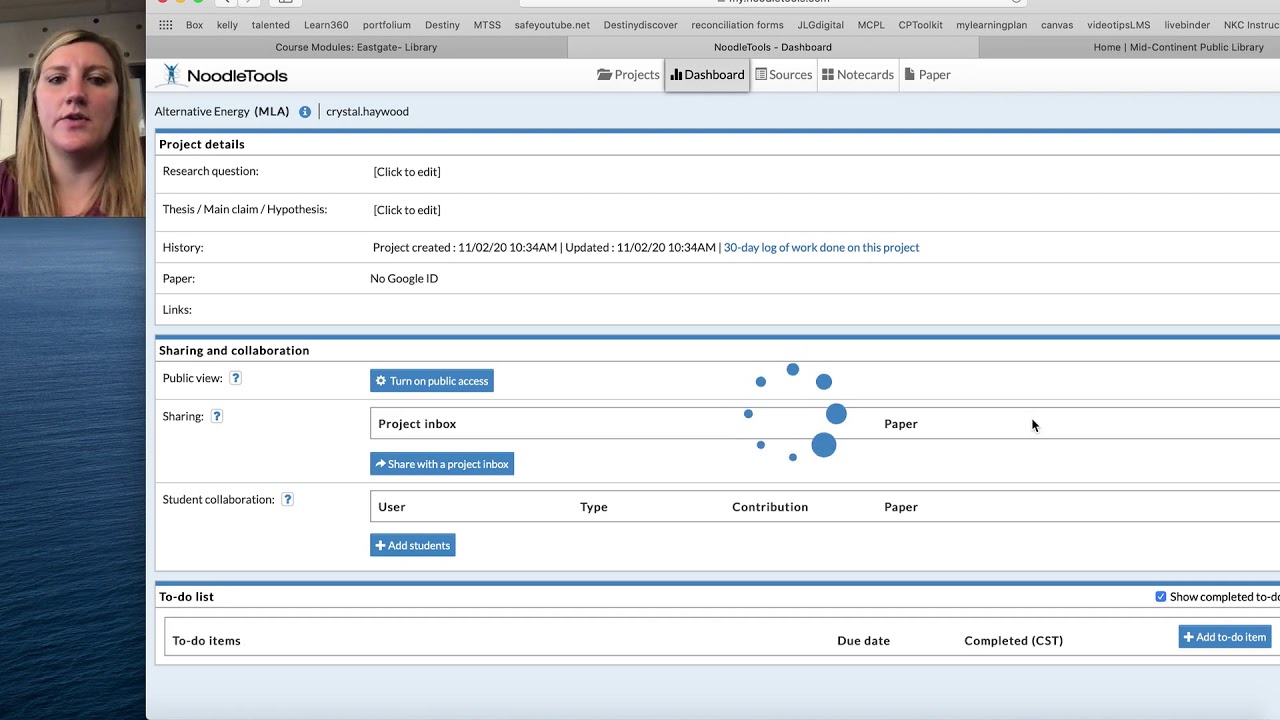
Task: Open the Learn360 bookmark
Action: [x=326, y=25]
